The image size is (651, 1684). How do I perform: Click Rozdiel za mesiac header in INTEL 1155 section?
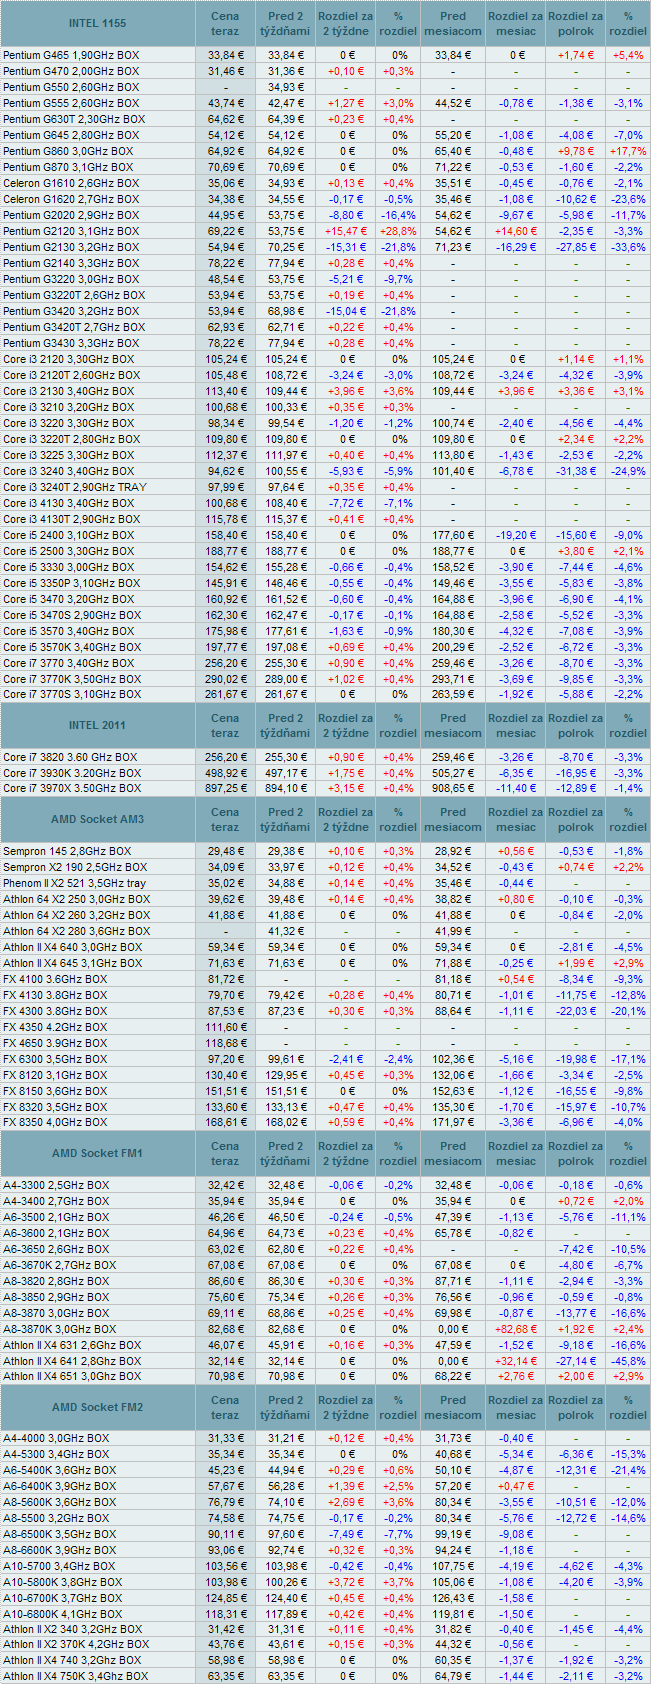516,24
